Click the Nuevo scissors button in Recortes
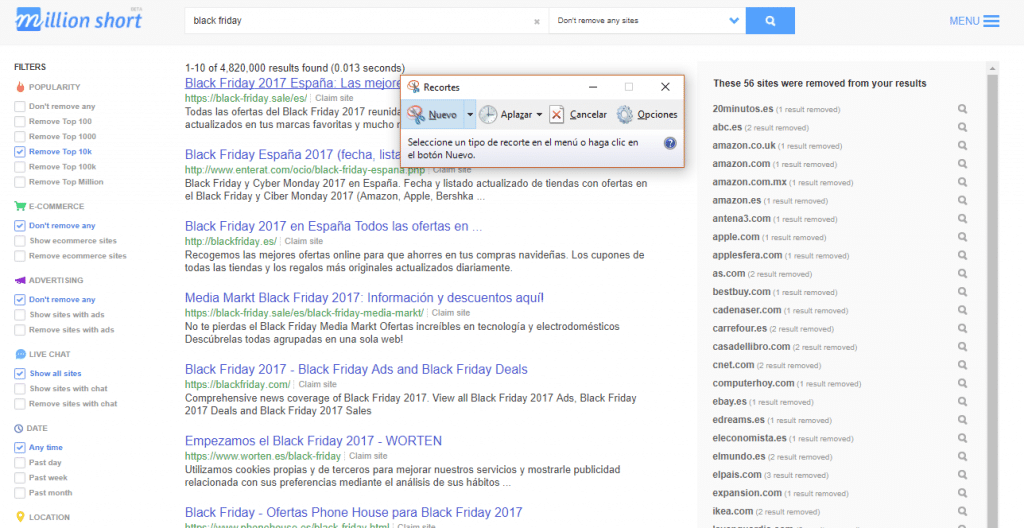This screenshot has height=528, width=1024. [x=432, y=114]
